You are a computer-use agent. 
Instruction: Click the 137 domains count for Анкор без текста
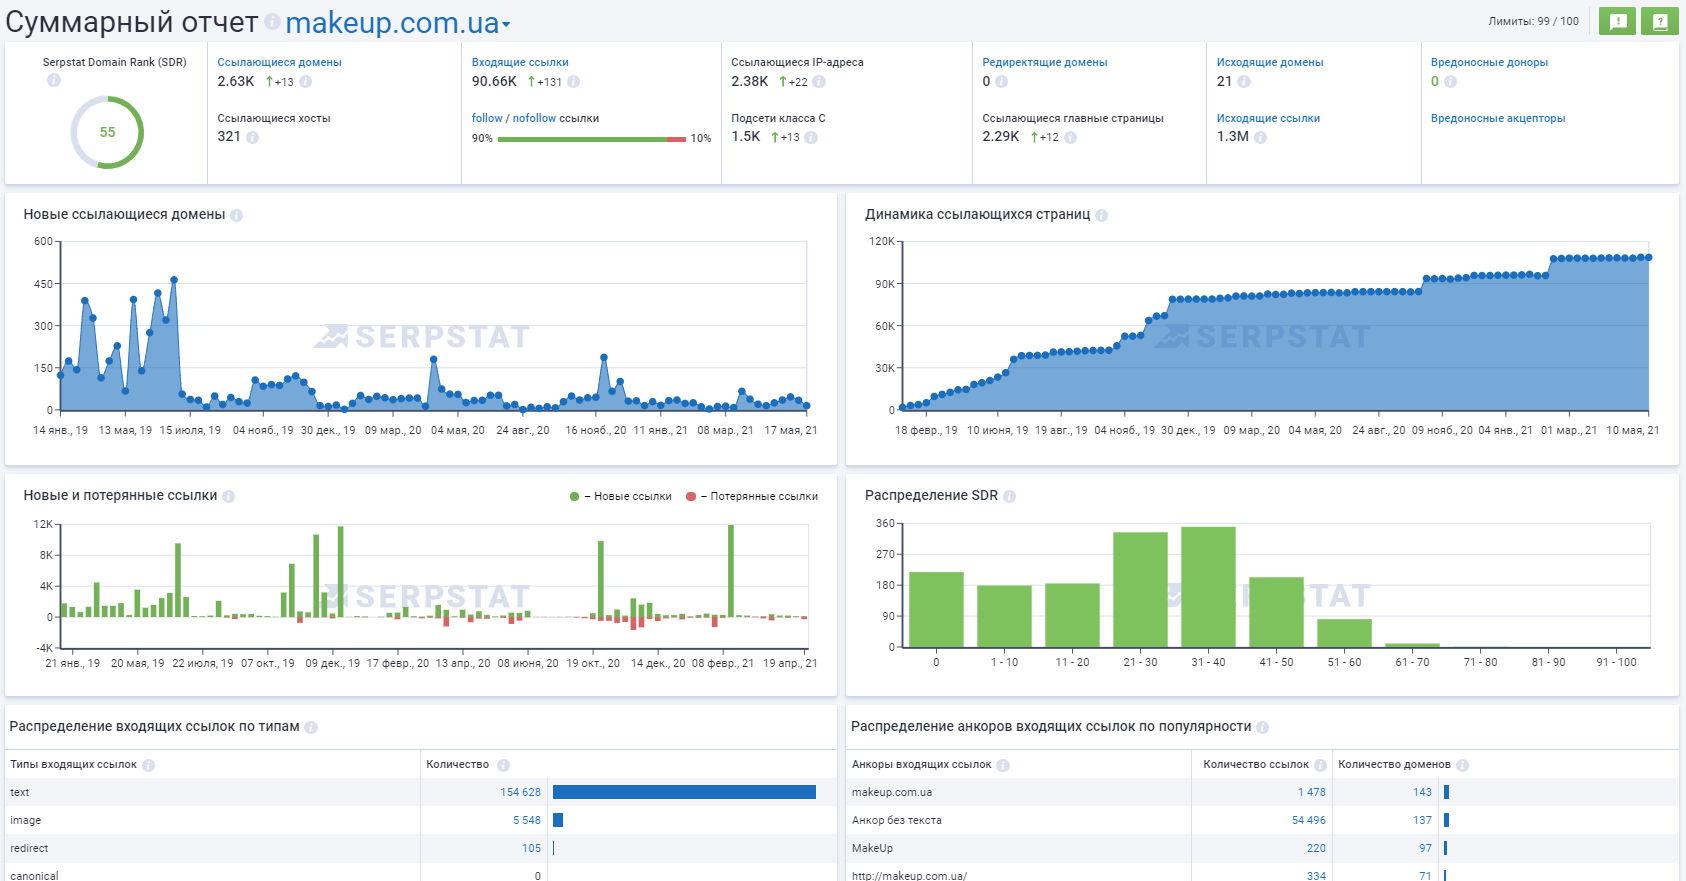(1422, 820)
